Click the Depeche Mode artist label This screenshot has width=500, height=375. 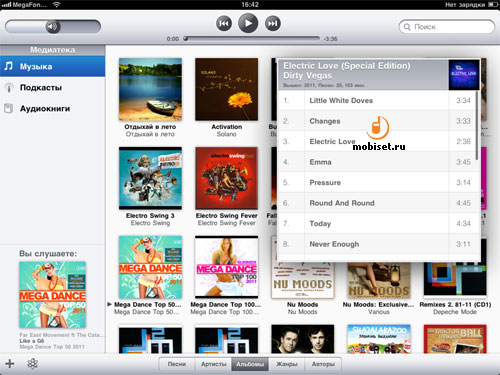tap(455, 312)
